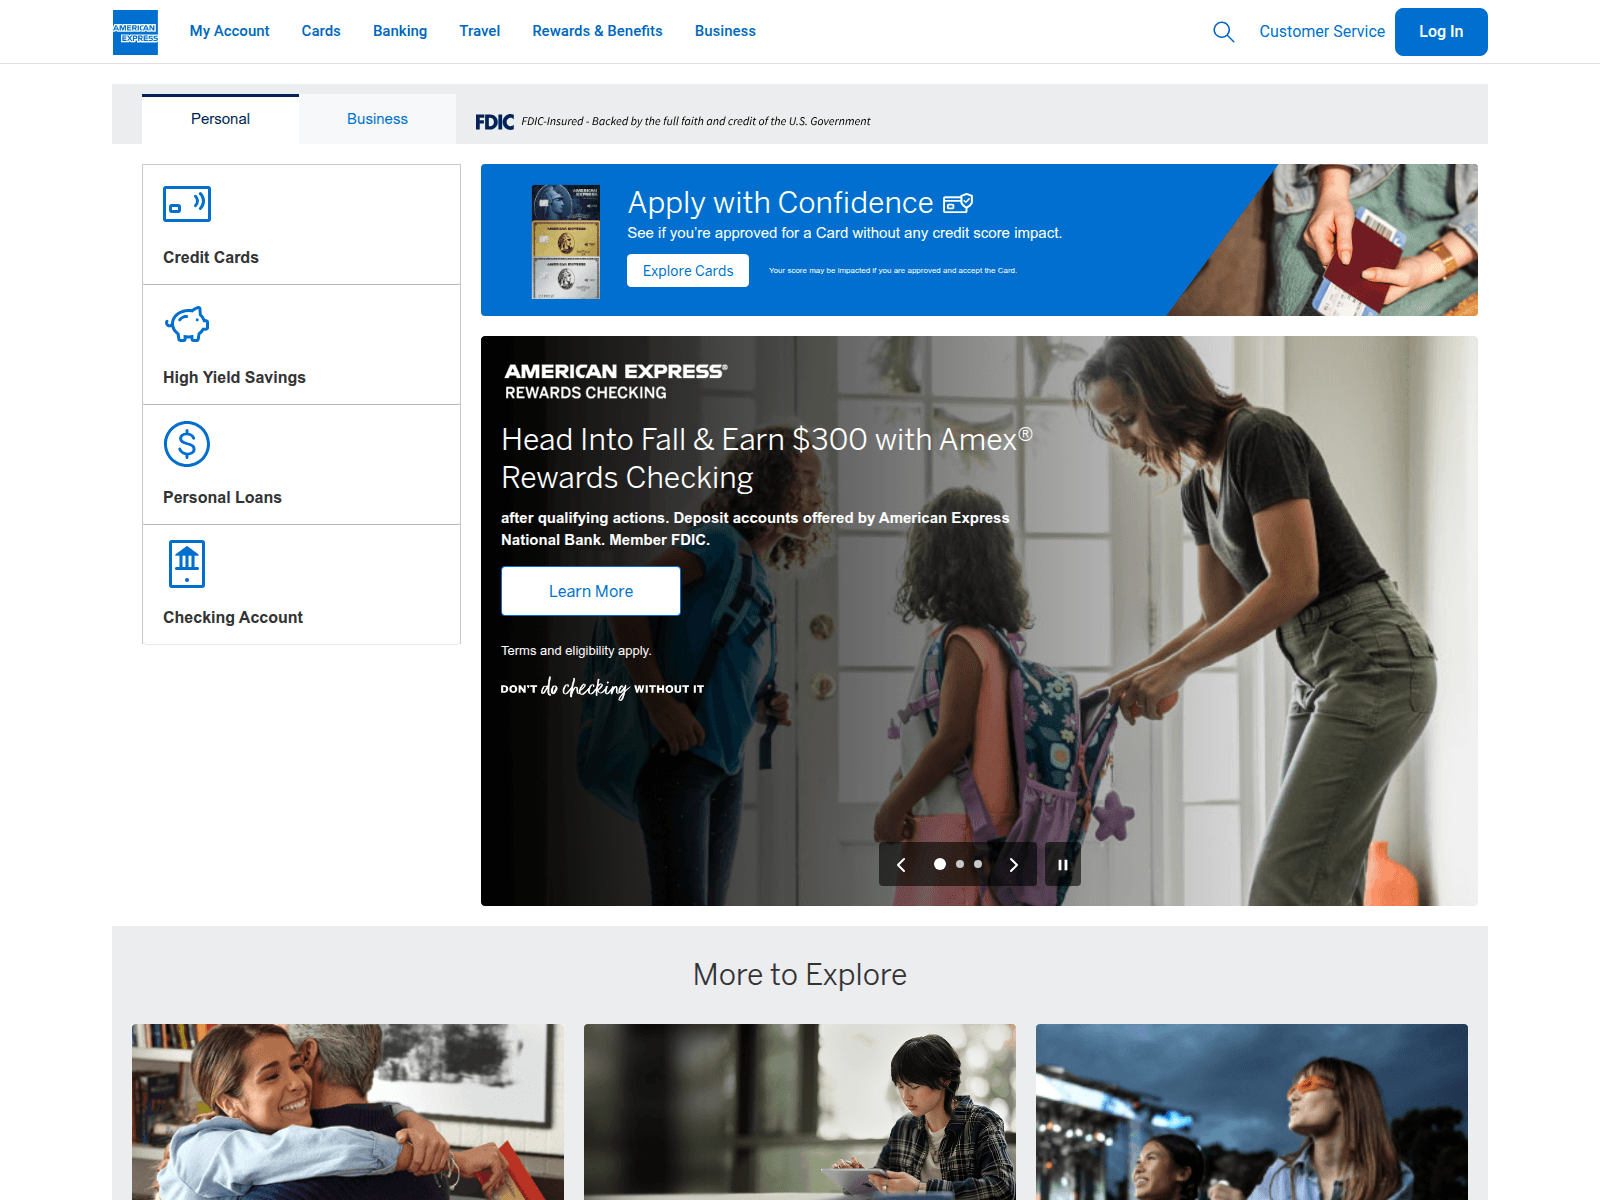Viewport: 1600px width, 1200px height.
Task: Click Learn More on Rewards Checking
Action: (591, 591)
